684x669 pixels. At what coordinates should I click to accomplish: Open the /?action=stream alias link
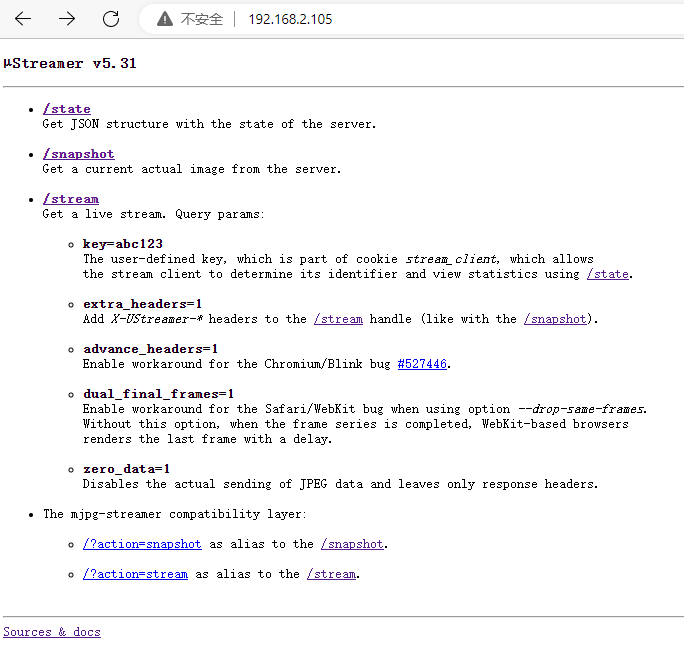[135, 574]
